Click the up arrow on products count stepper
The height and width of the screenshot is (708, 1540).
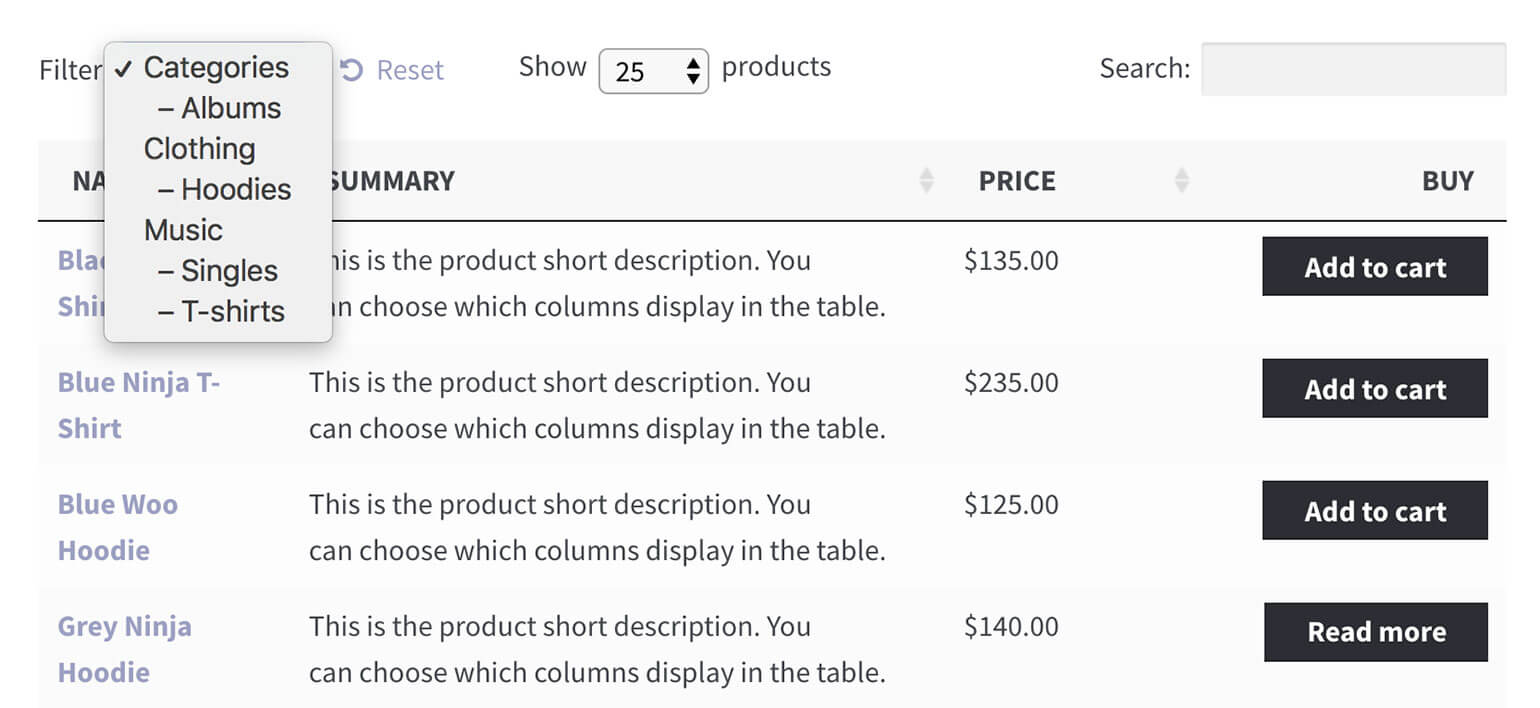[x=694, y=62]
